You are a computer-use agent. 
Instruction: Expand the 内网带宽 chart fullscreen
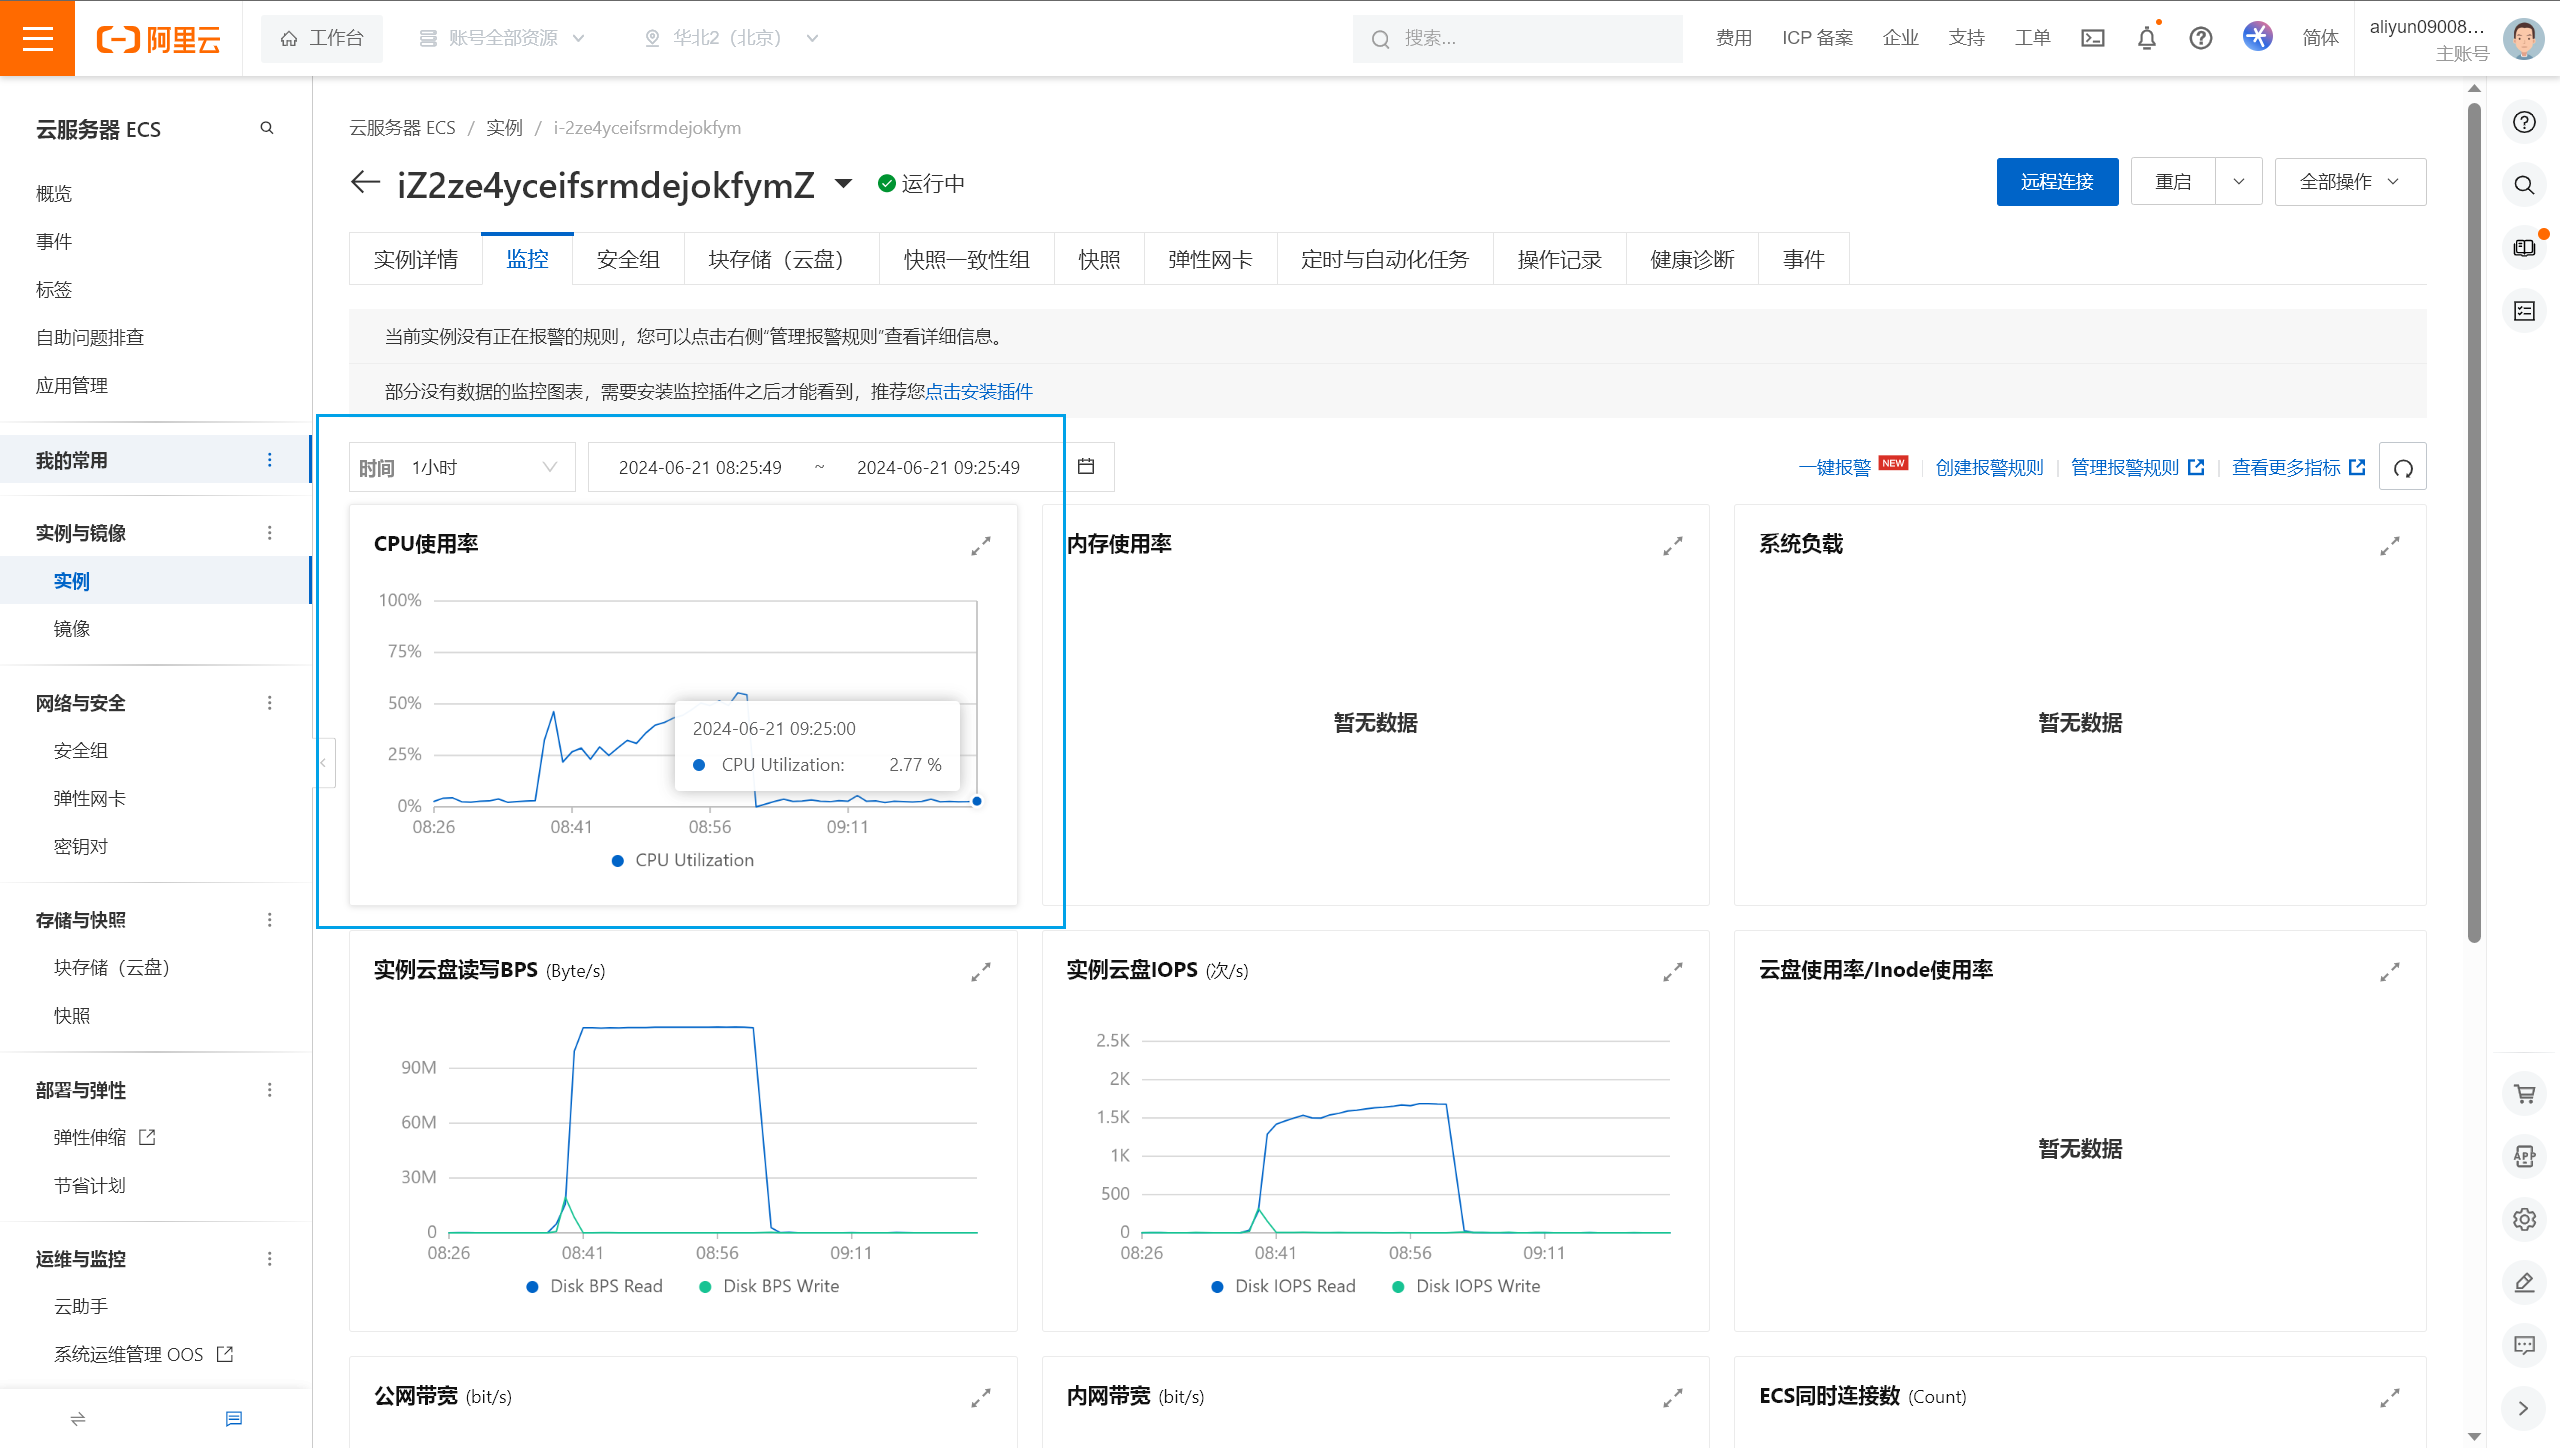(x=1673, y=1398)
